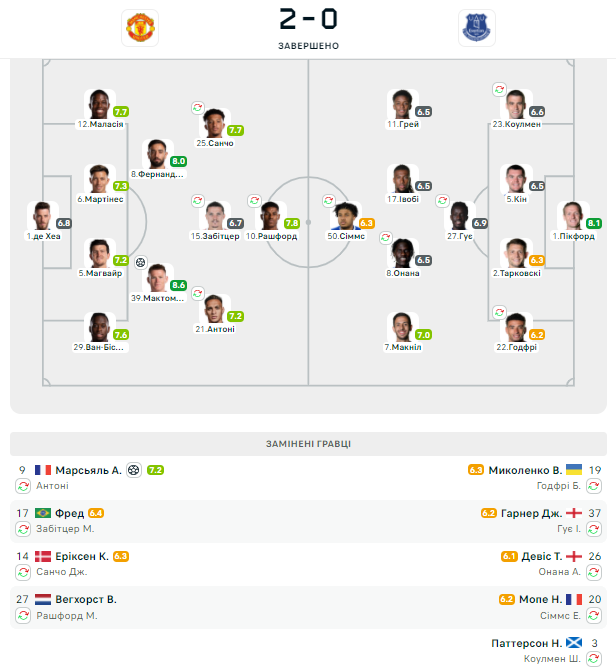616x672 pixels.
Task: Click the Scotland flag next to Паттерсон
Action: click(574, 643)
